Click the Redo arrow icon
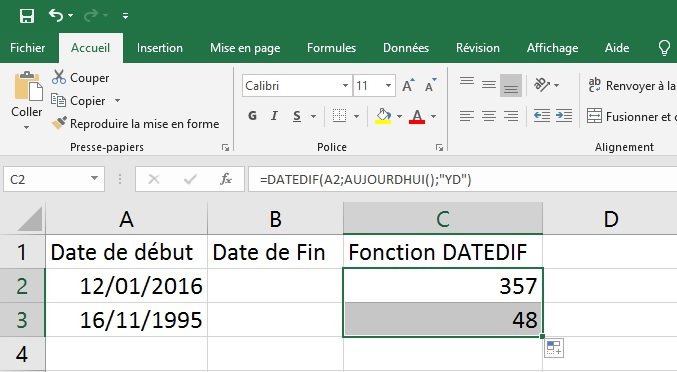The width and height of the screenshot is (677, 372). point(91,16)
